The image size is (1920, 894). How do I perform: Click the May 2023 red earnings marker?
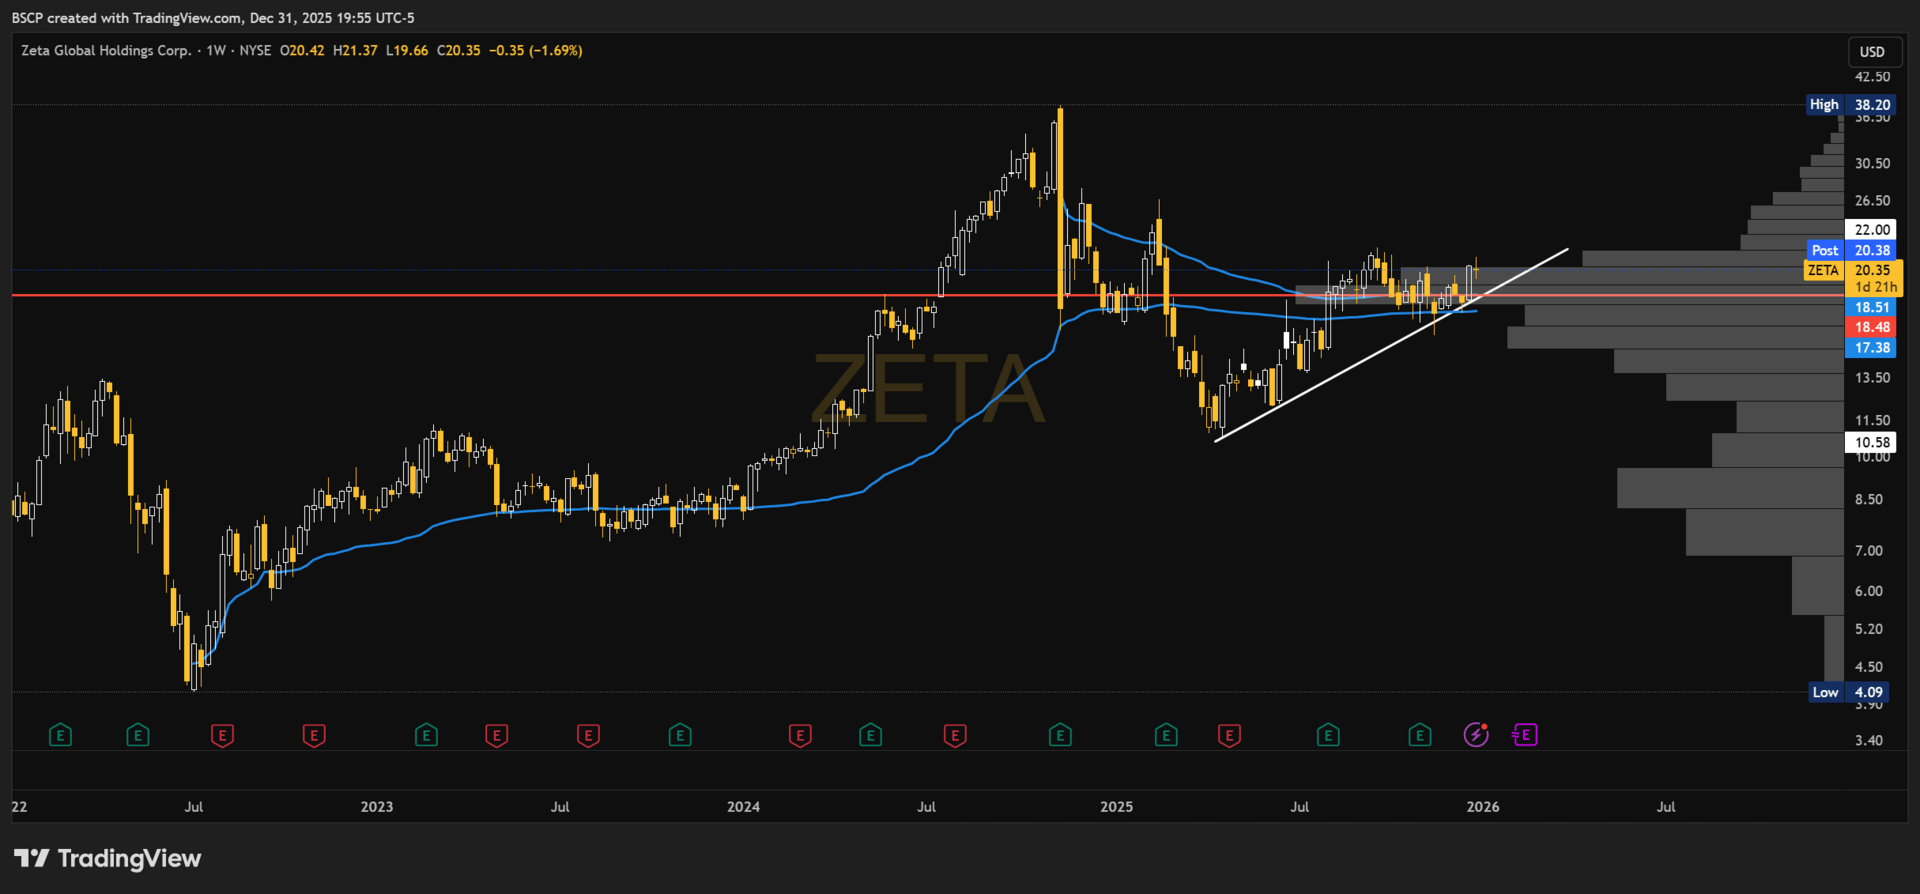pyautogui.click(x=496, y=736)
